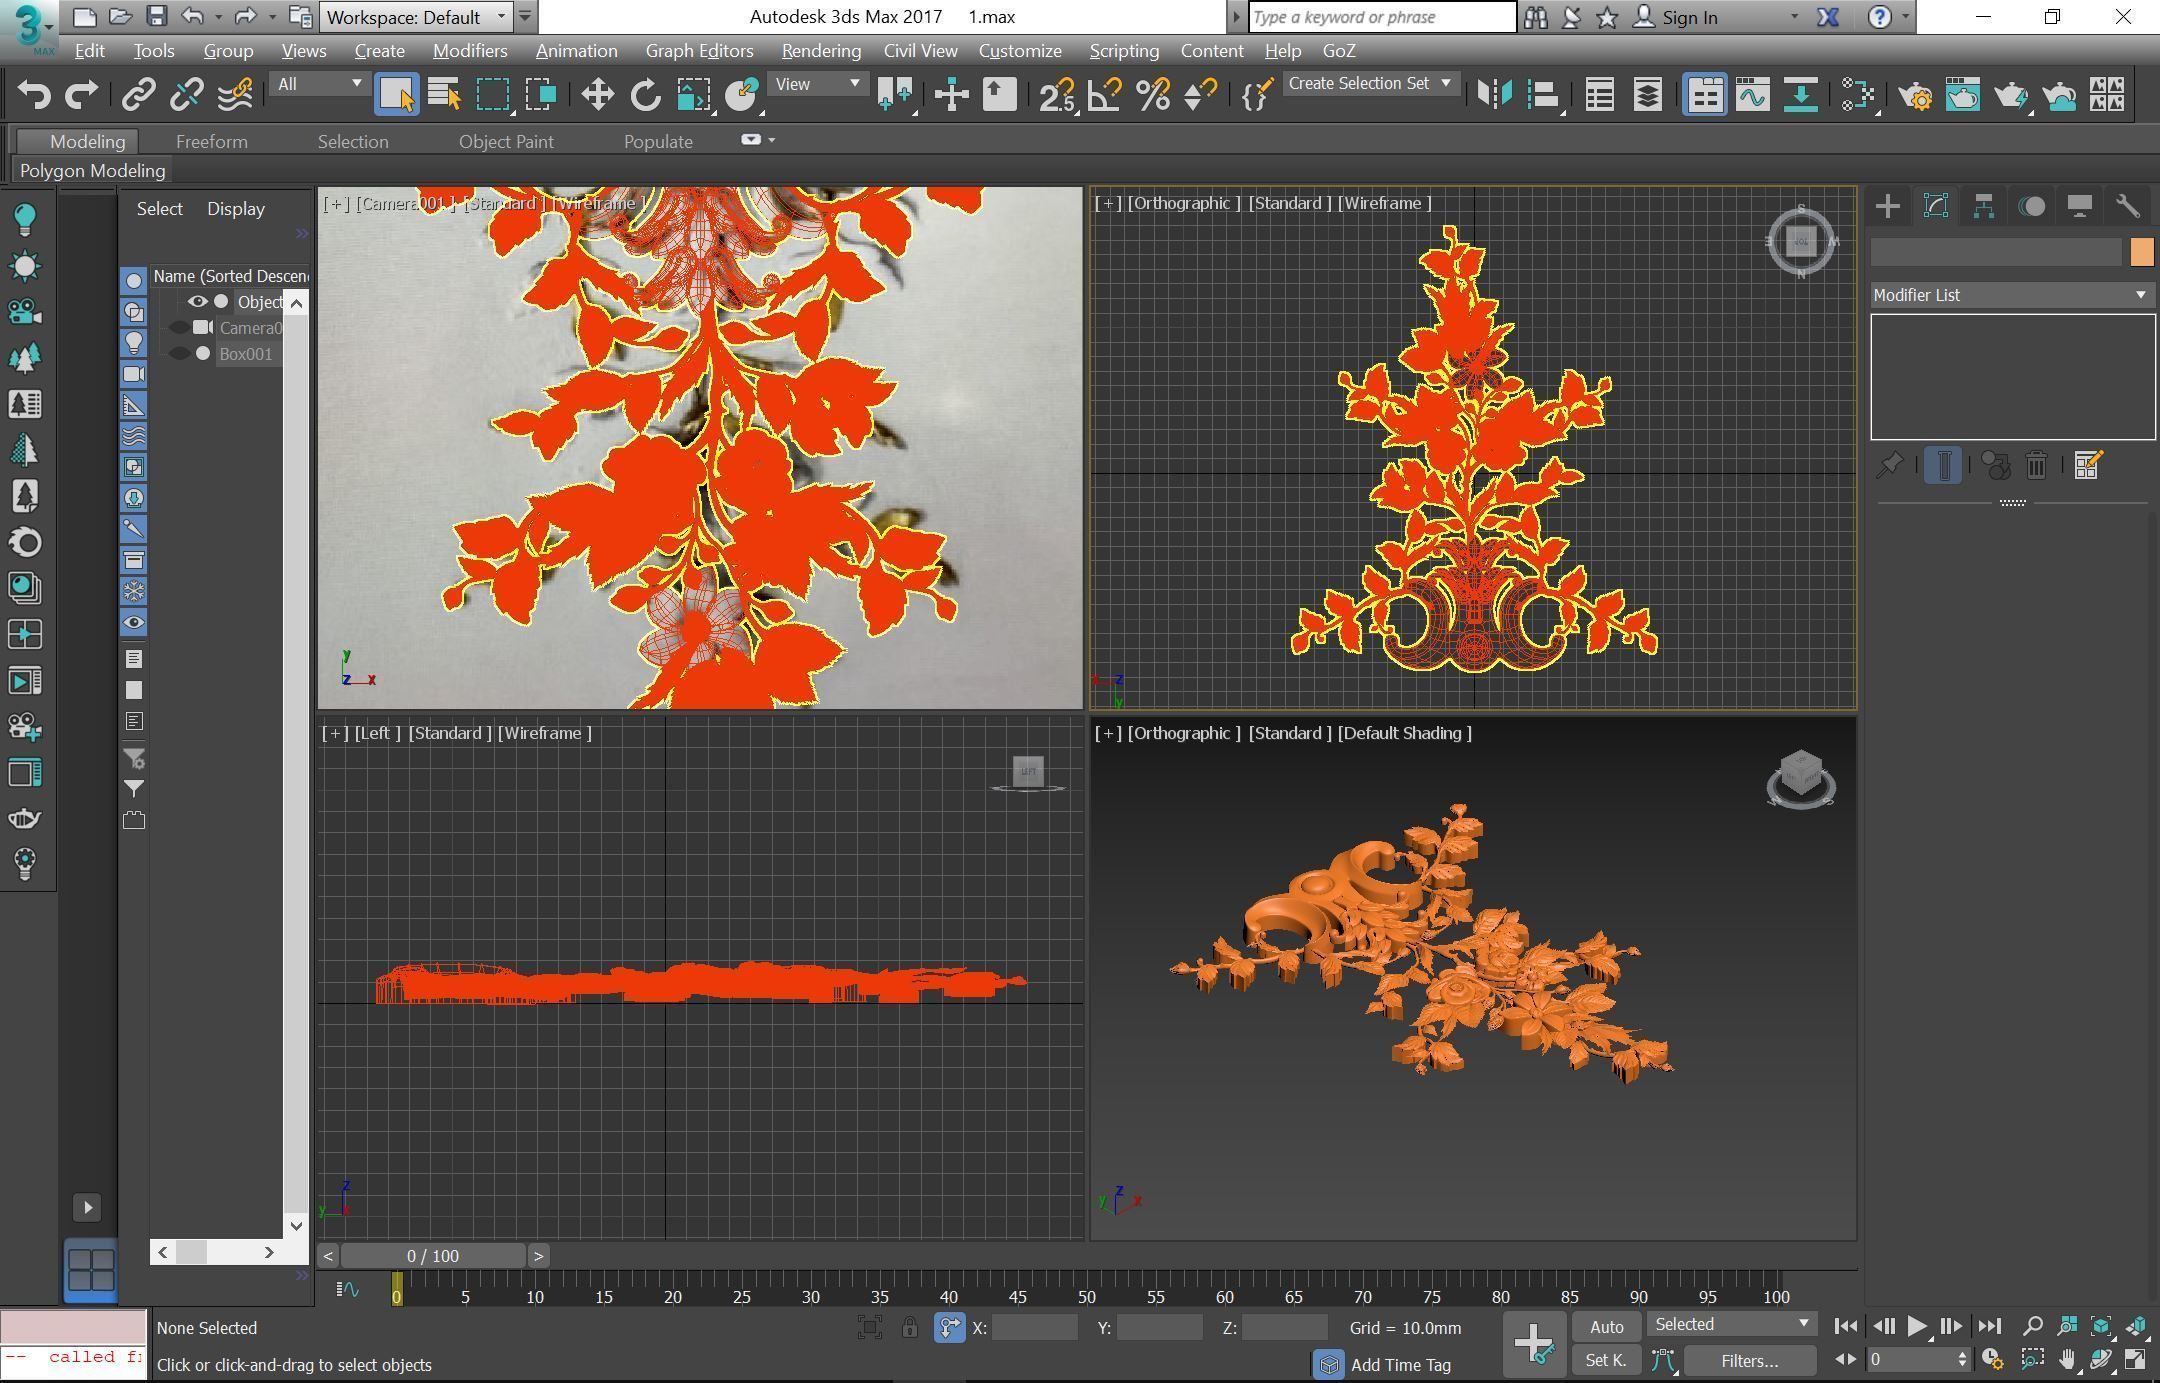Open Create Selection Set dropdown
Viewport: 2160px width, 1383px height.
click(1370, 84)
